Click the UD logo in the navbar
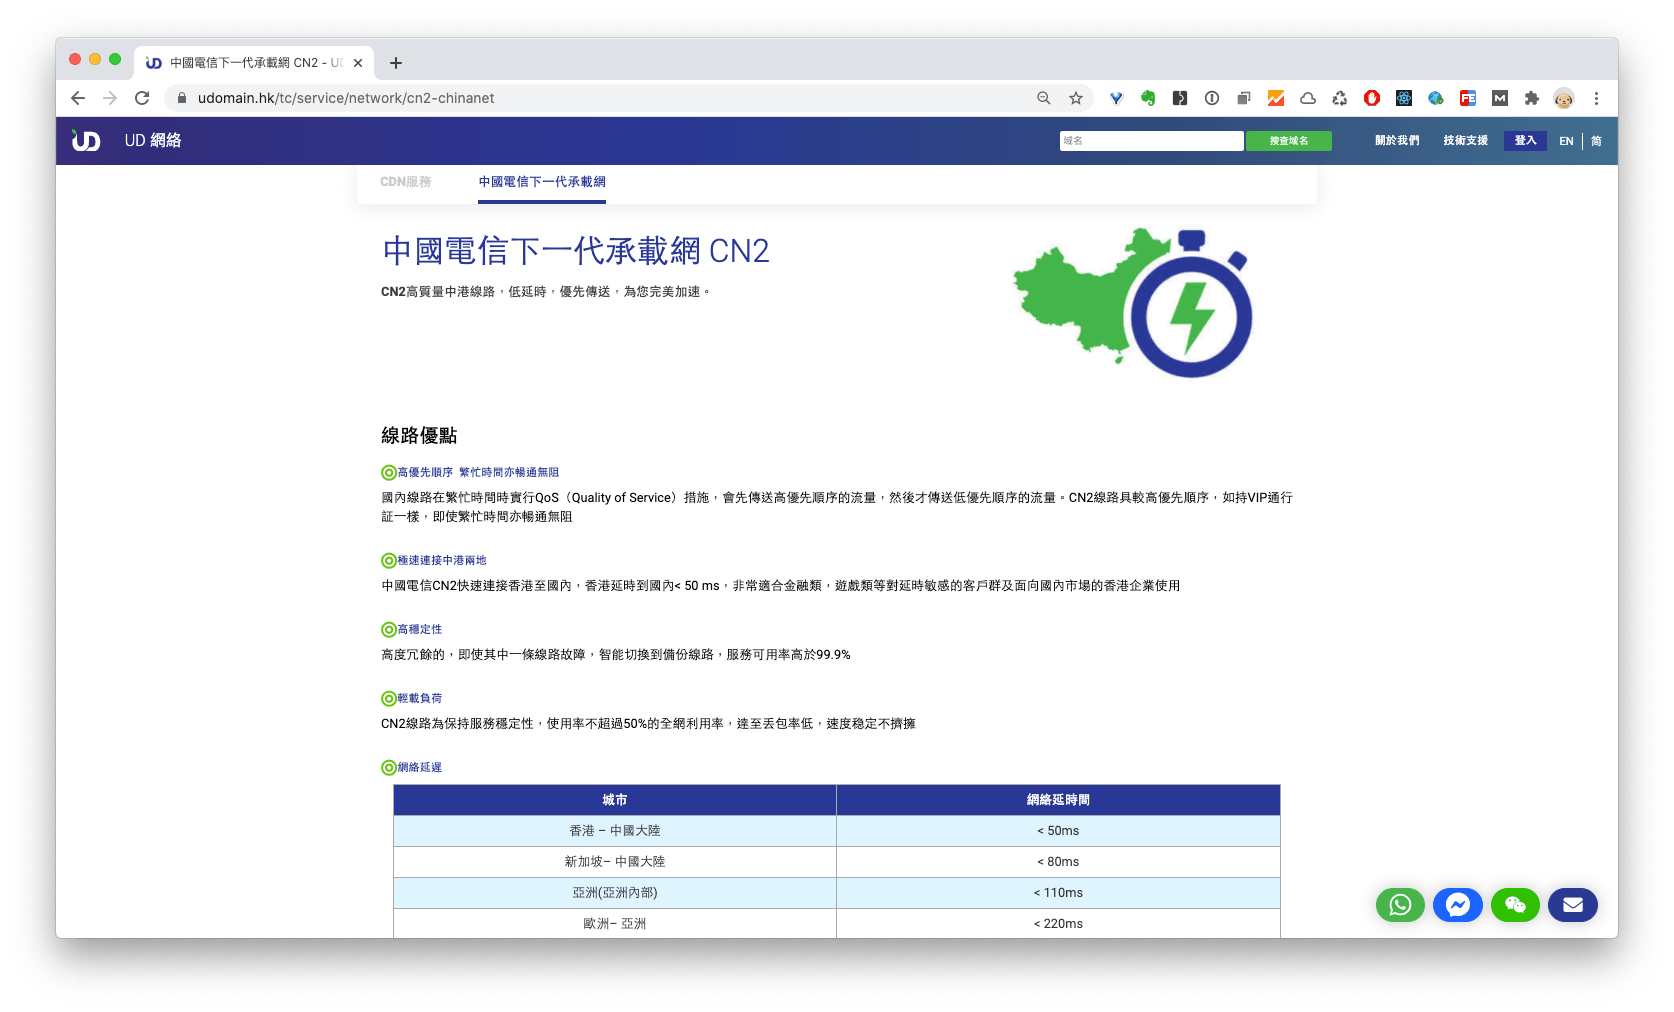1674x1012 pixels. tap(86, 140)
